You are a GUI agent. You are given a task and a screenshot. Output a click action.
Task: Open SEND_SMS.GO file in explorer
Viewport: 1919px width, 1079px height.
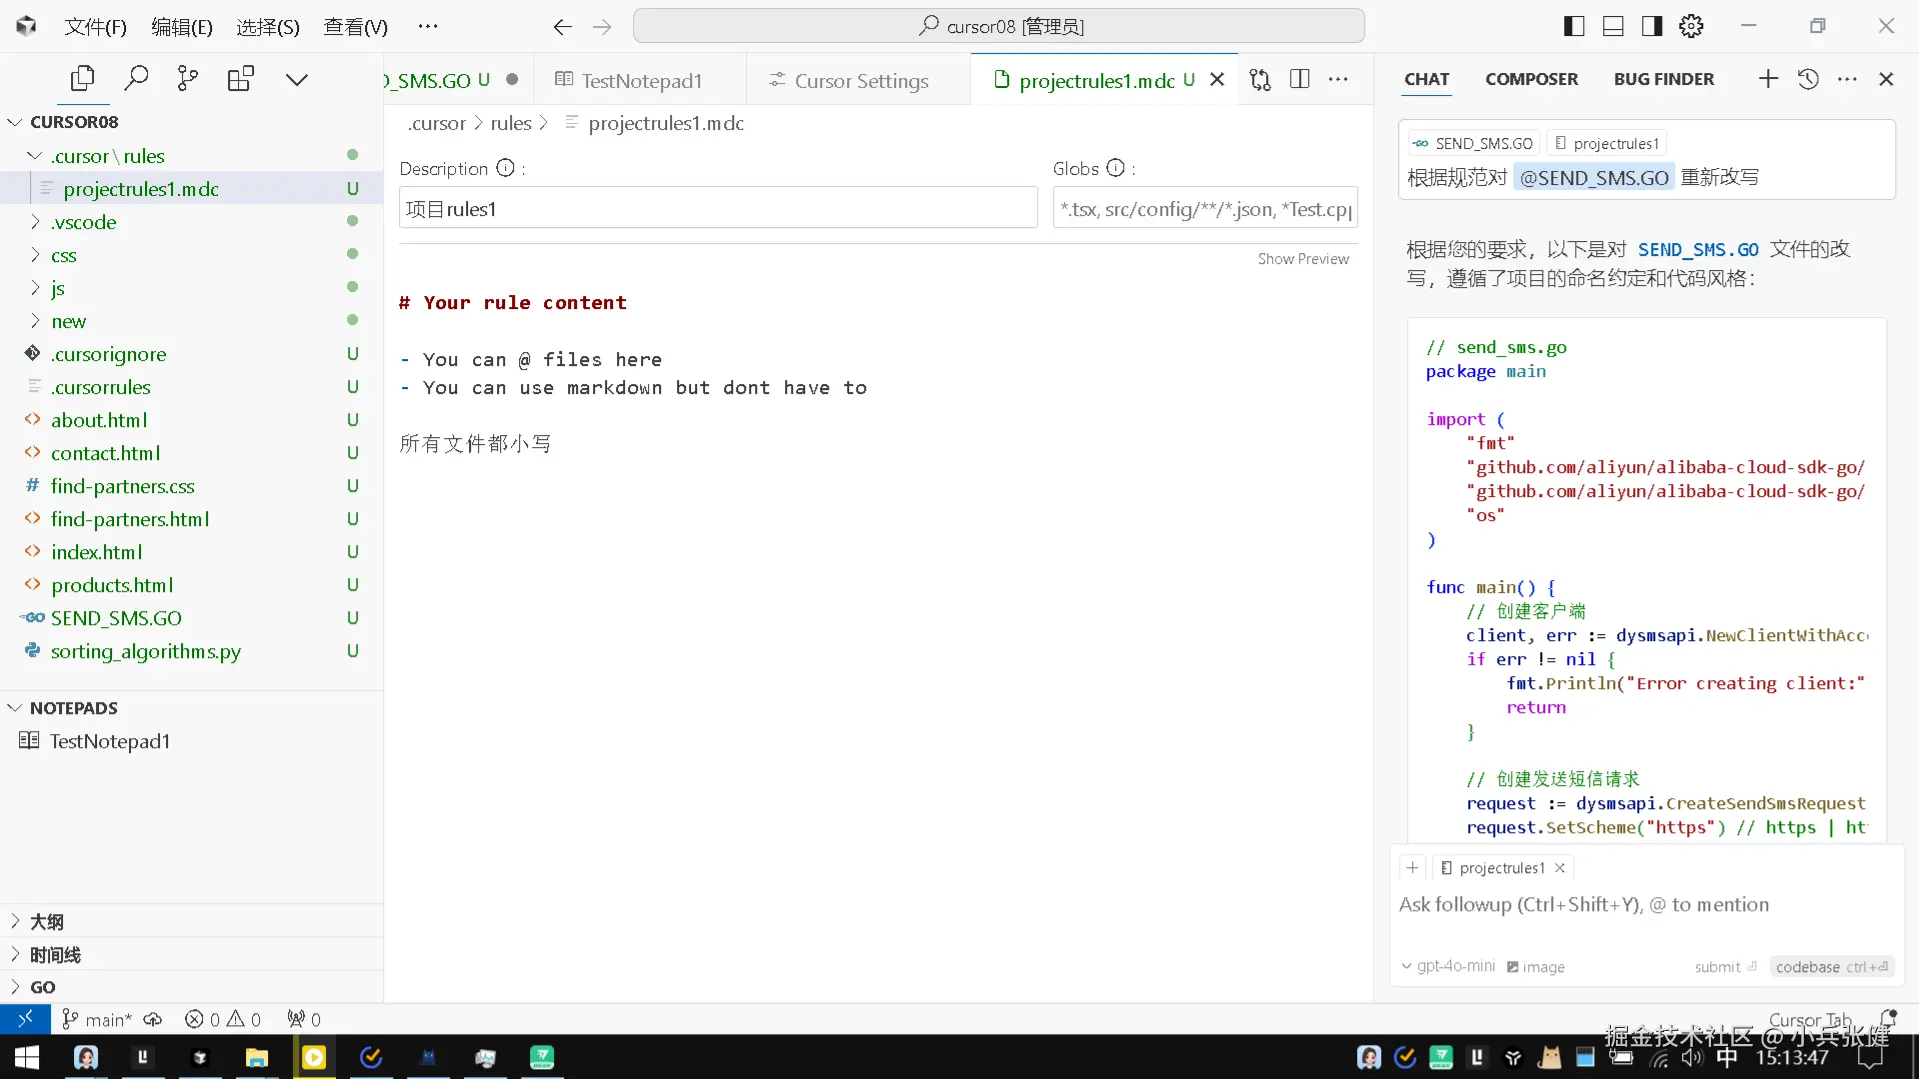pos(191,618)
